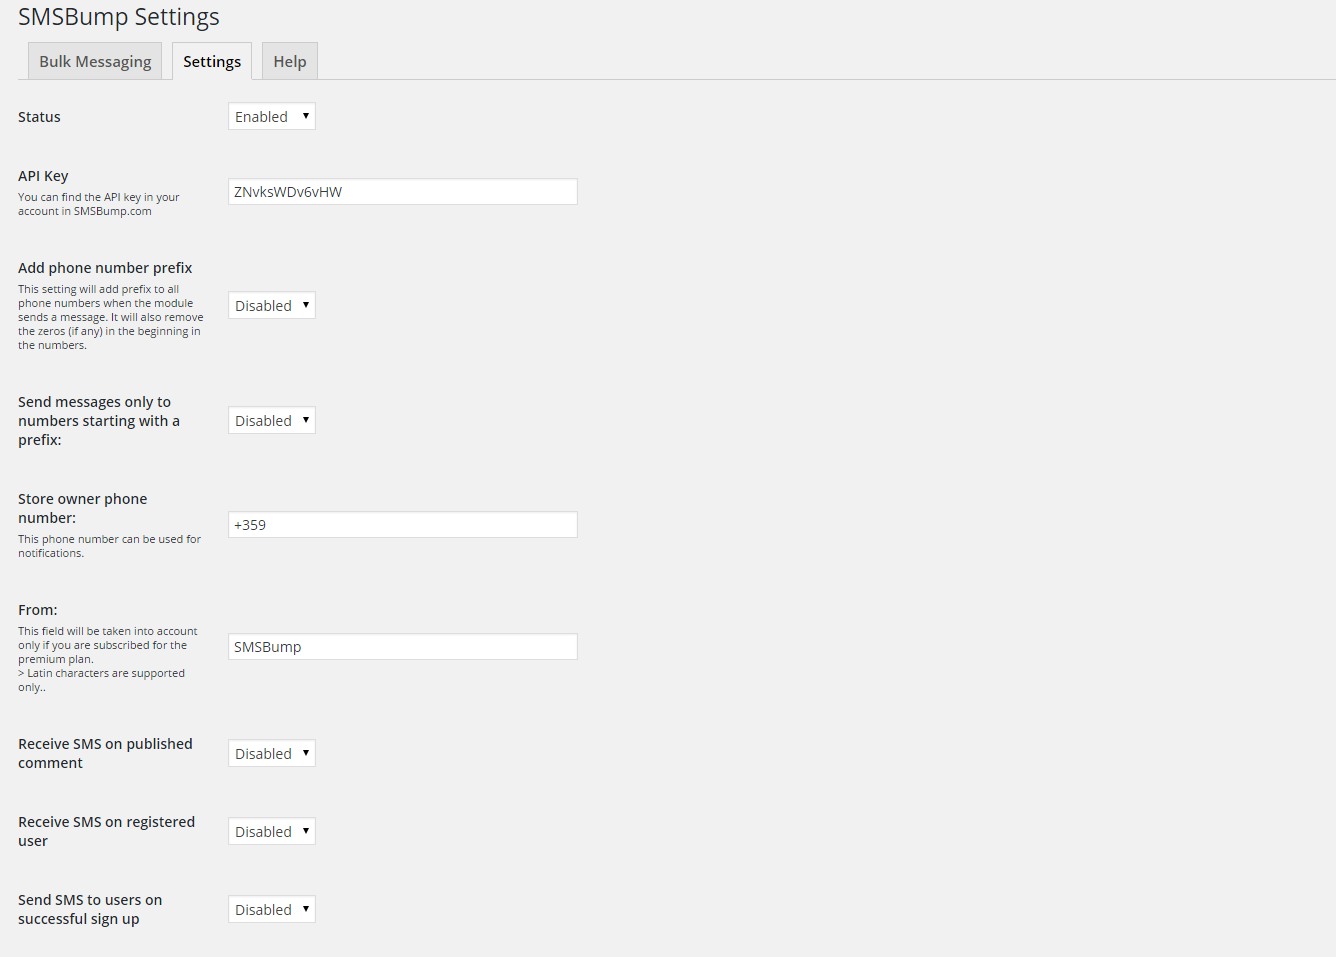
Task: Switch to the Settings tab
Action: pos(212,61)
